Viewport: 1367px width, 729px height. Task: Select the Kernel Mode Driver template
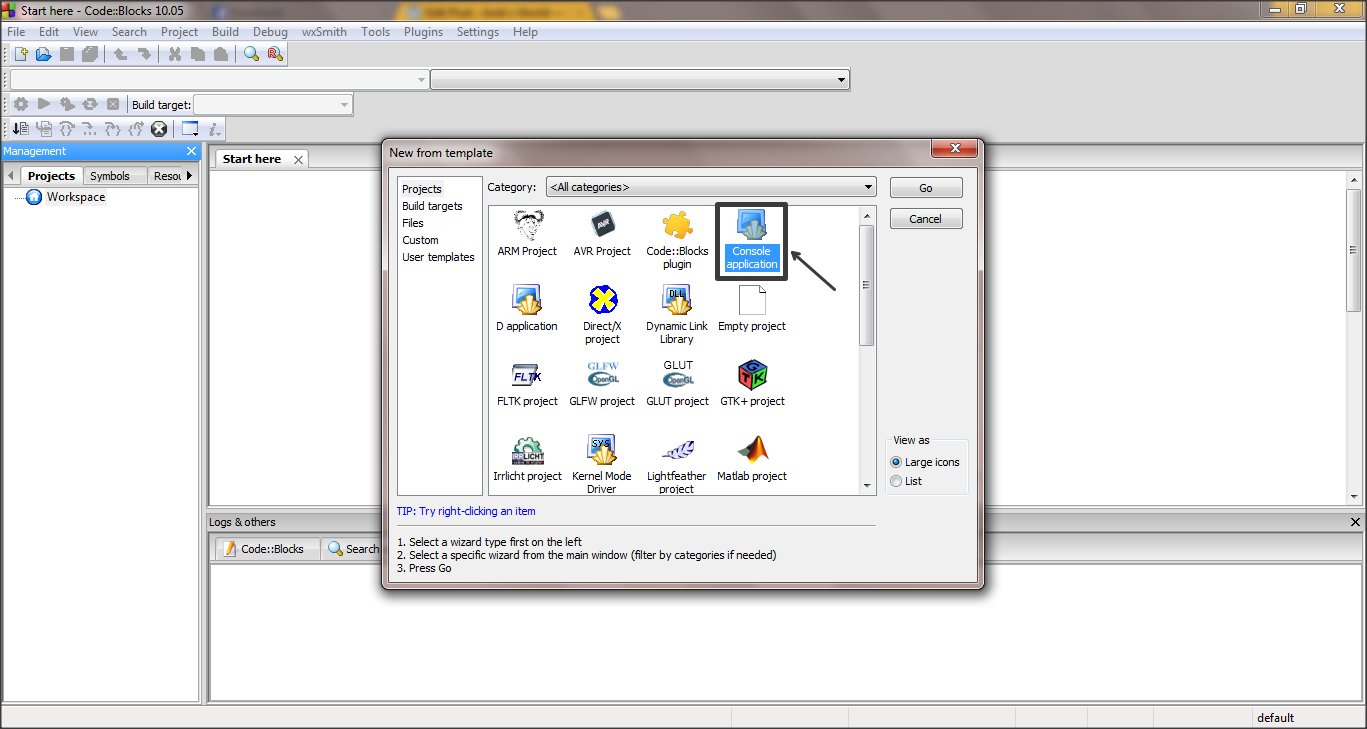(x=602, y=464)
